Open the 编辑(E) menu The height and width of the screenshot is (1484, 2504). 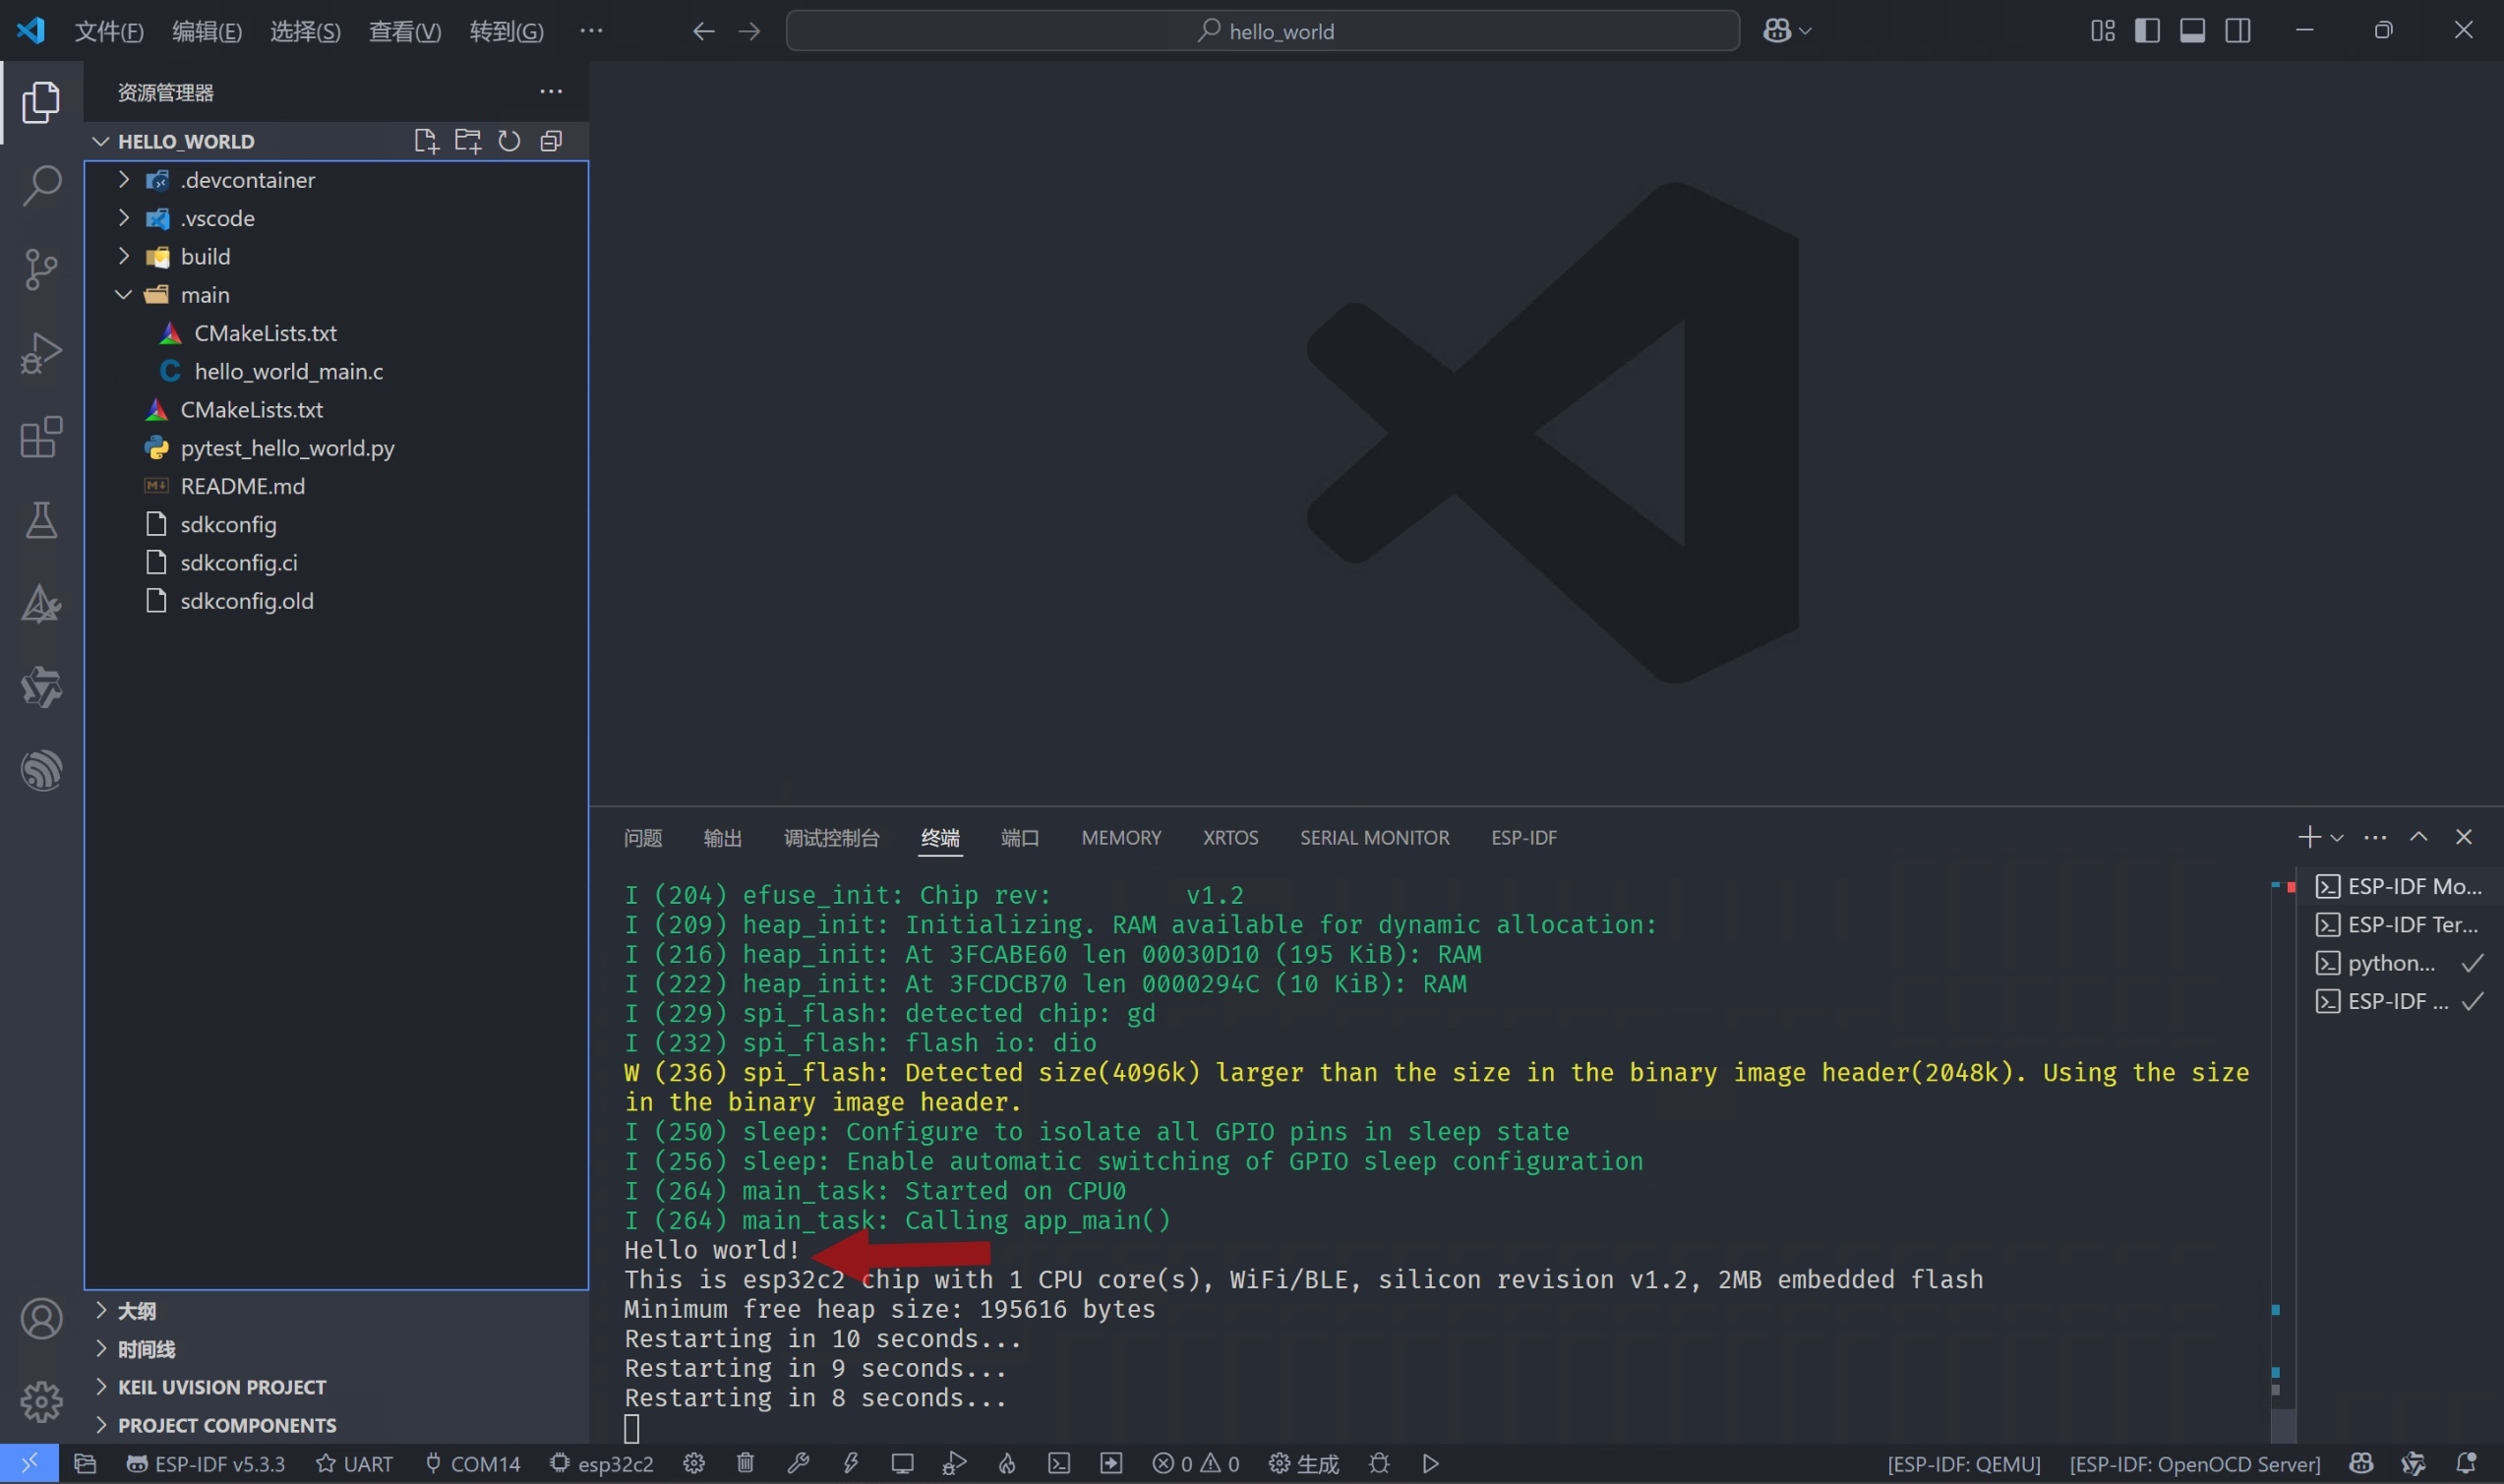206,31
